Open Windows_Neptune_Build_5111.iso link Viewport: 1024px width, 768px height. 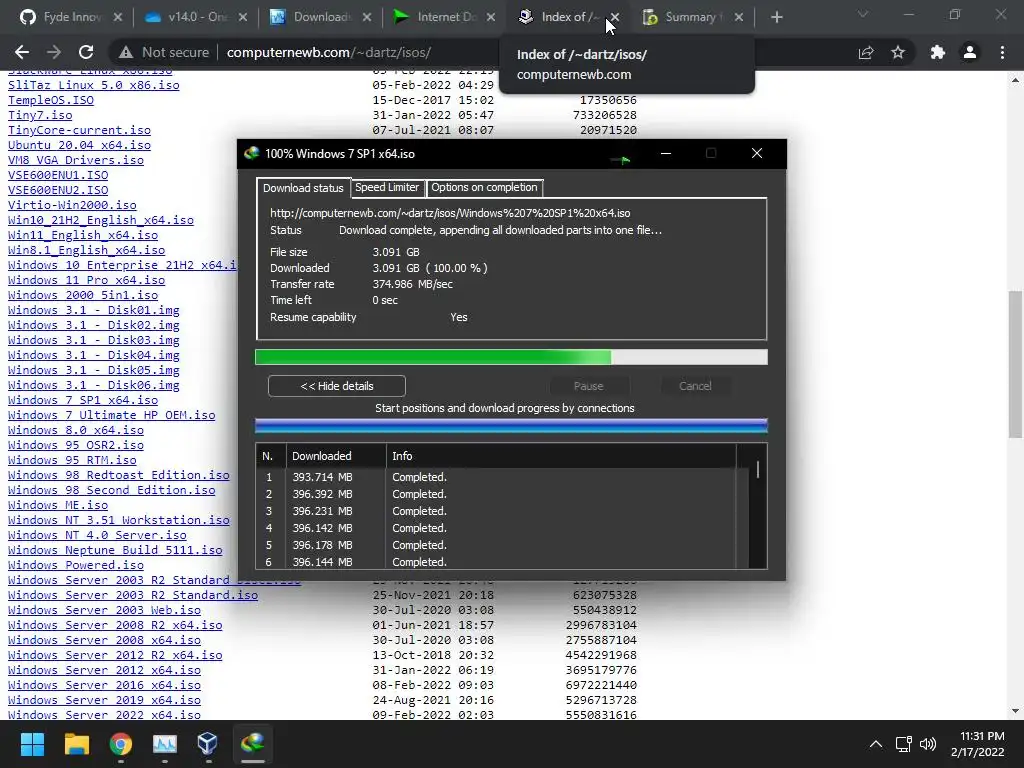click(115, 550)
